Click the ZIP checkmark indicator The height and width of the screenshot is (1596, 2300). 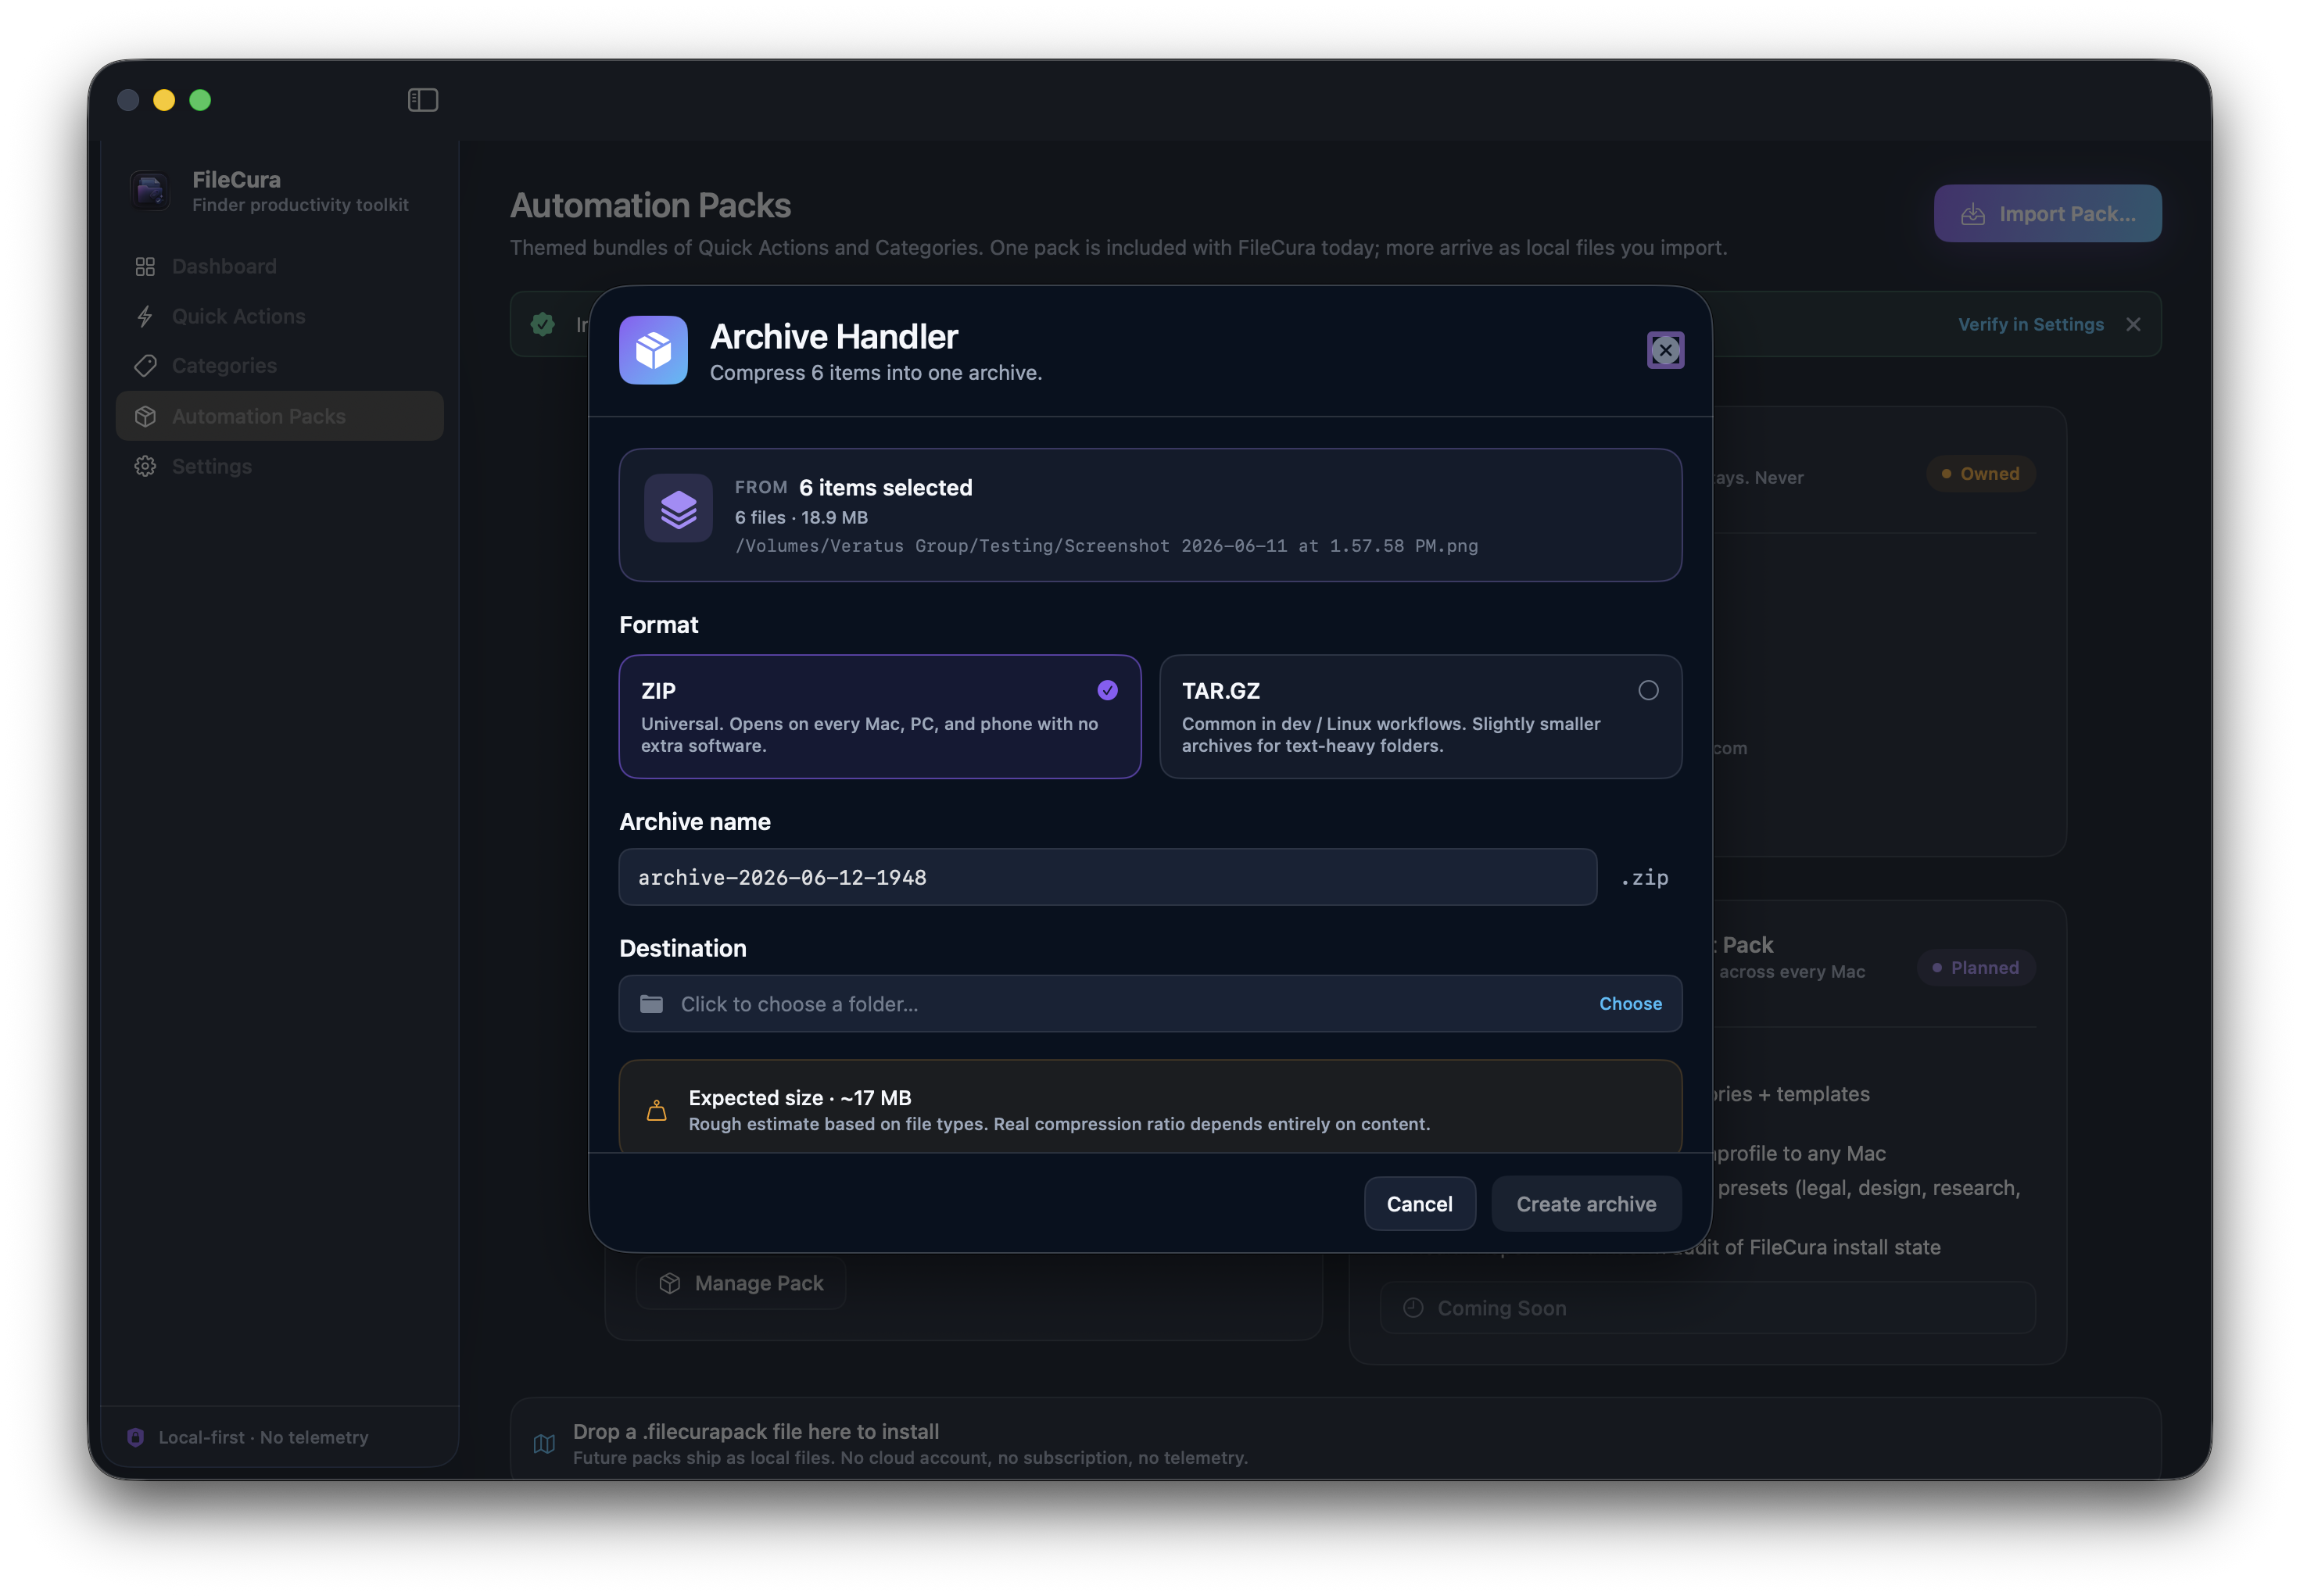[1107, 690]
